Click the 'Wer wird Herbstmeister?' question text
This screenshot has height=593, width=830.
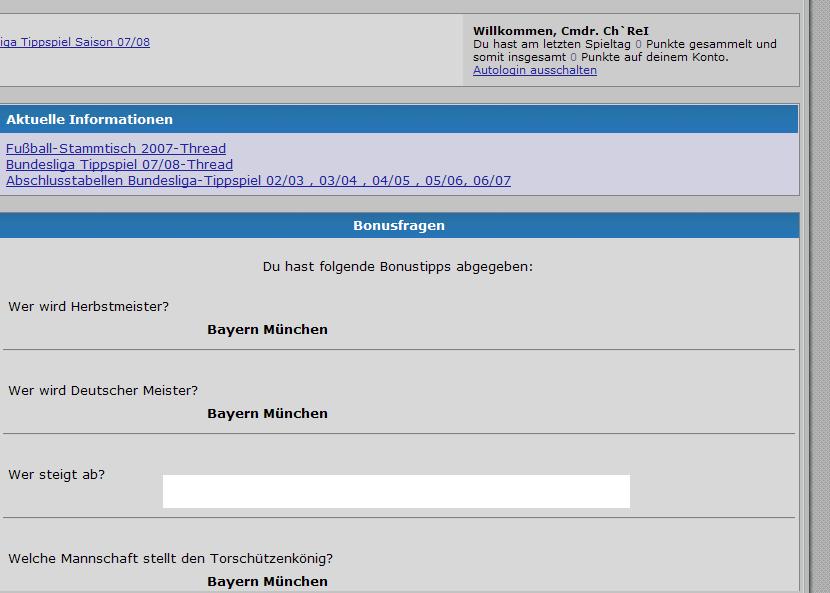(x=89, y=306)
